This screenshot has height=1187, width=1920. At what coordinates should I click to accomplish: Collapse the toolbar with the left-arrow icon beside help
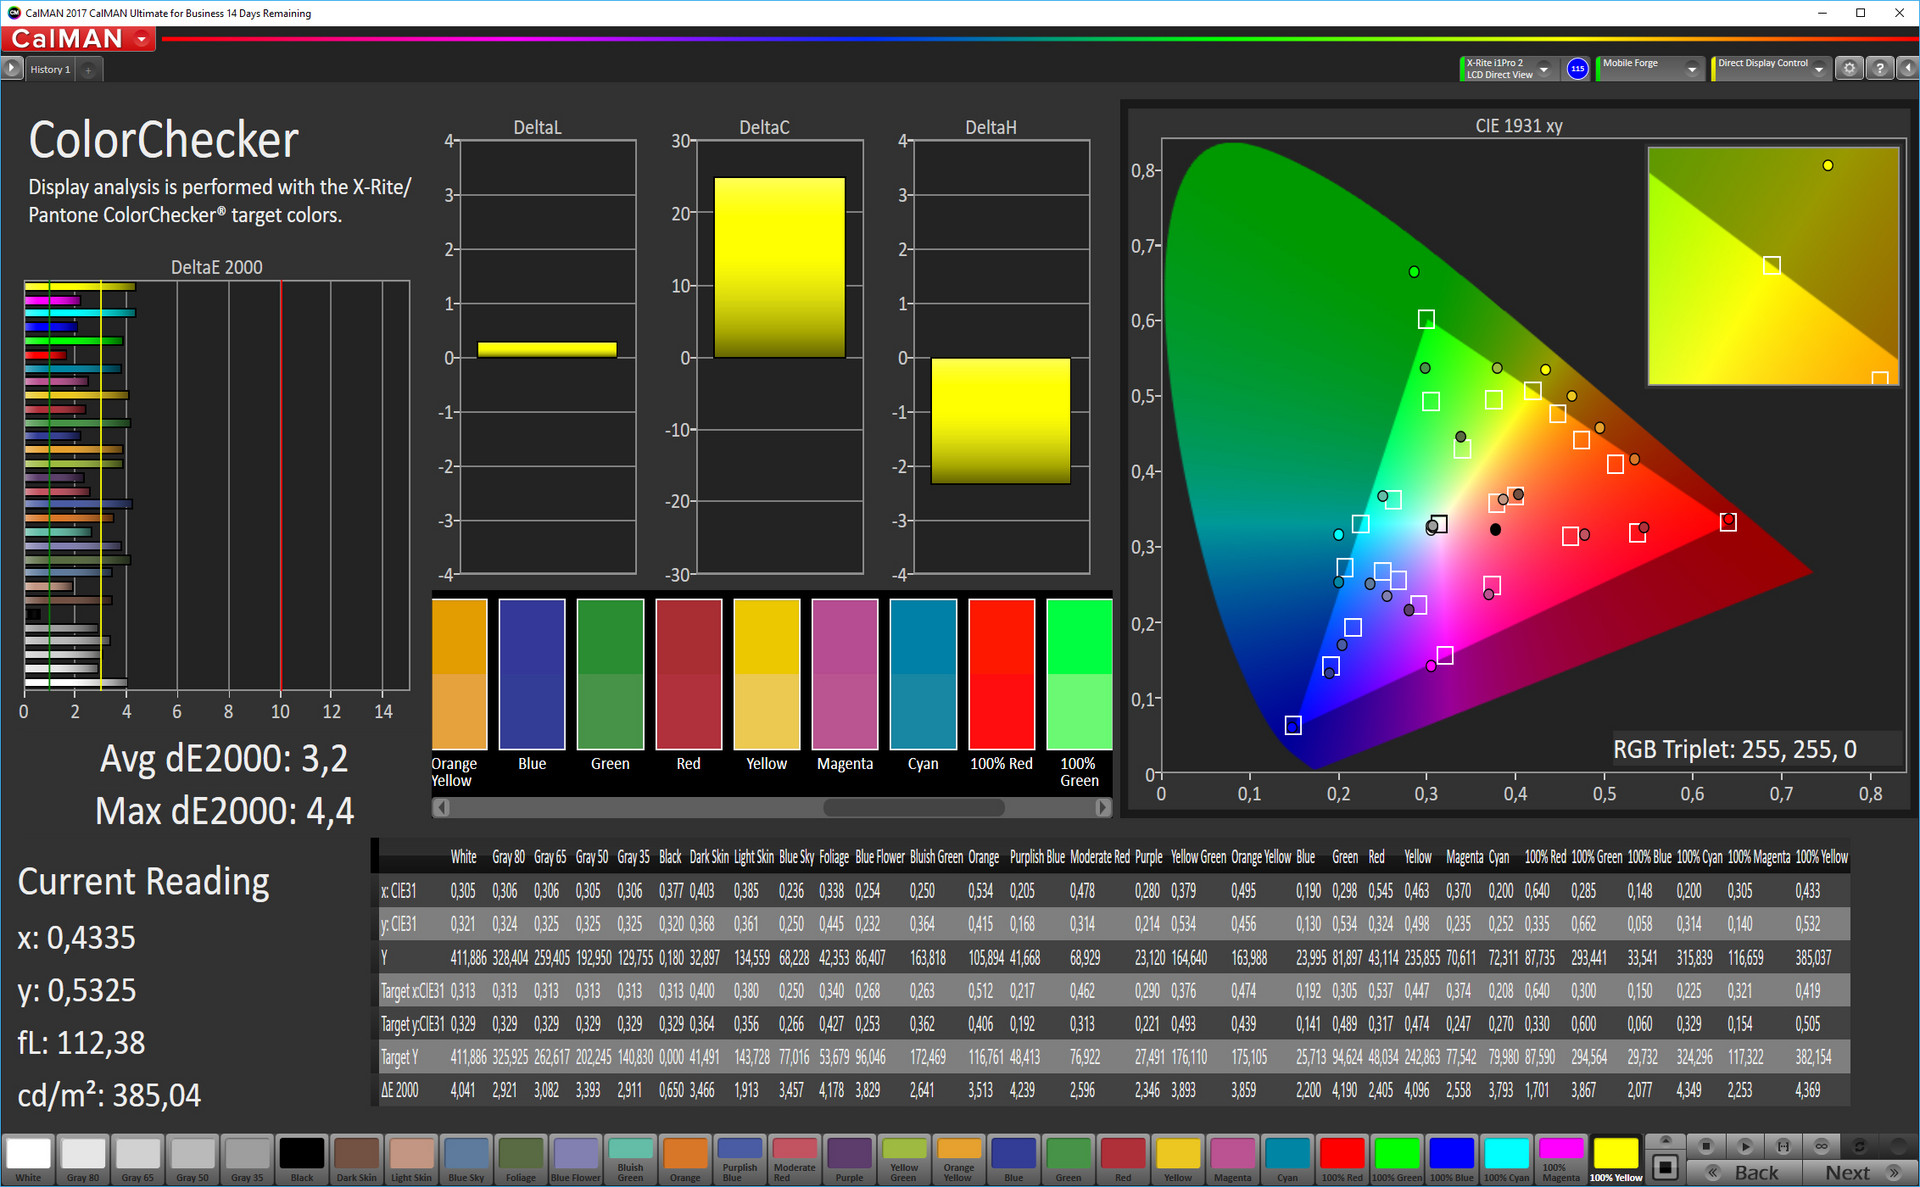(x=1907, y=68)
